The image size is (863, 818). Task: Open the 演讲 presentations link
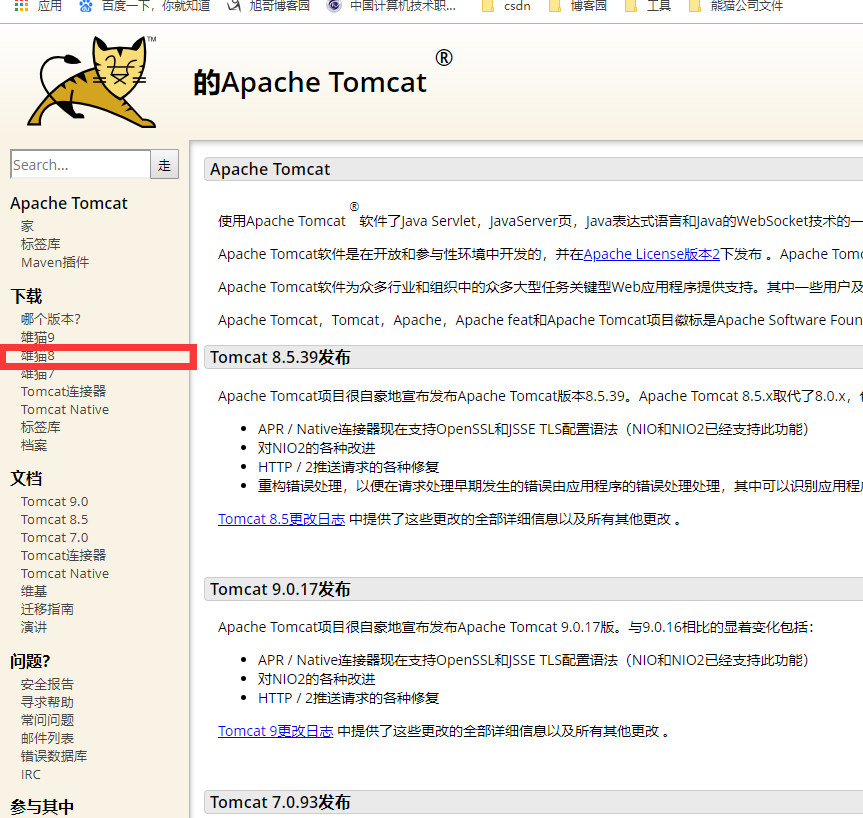tap(34, 628)
